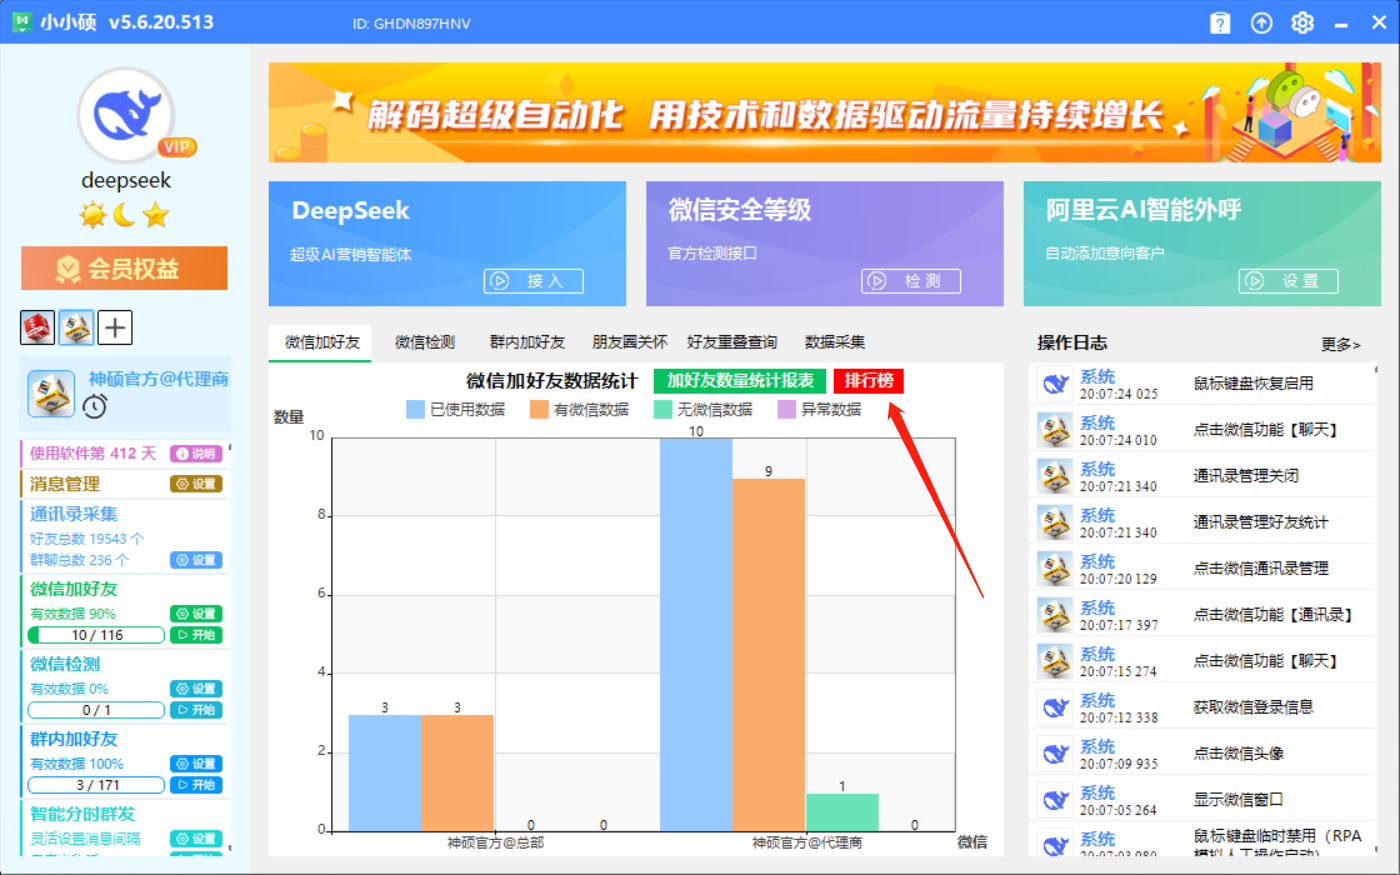Click the moon level icon under deepseek
The width and height of the screenshot is (1400, 875).
(125, 214)
